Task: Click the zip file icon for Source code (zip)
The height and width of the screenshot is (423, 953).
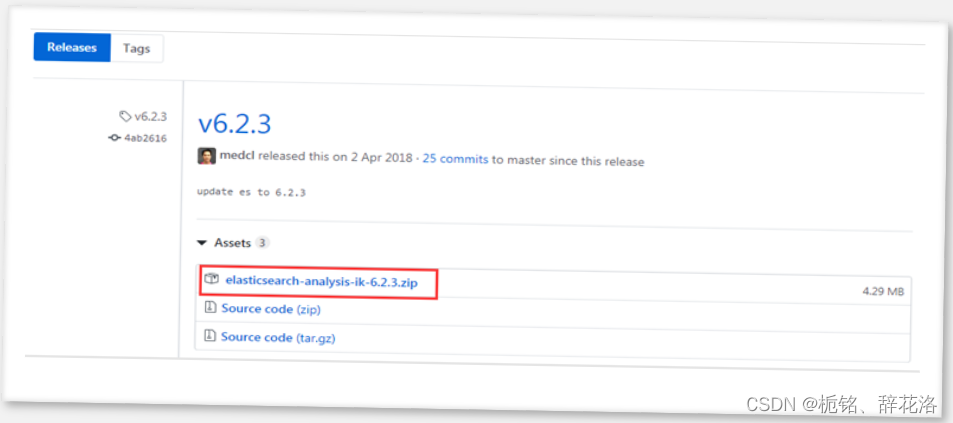Action: [210, 308]
